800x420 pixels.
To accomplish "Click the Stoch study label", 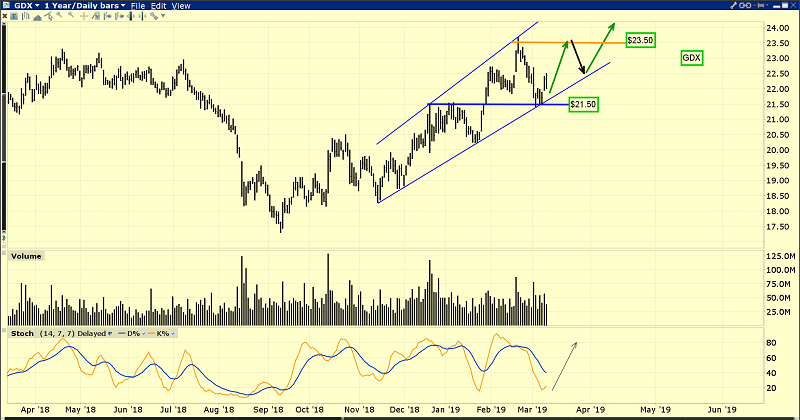I will click(x=22, y=333).
